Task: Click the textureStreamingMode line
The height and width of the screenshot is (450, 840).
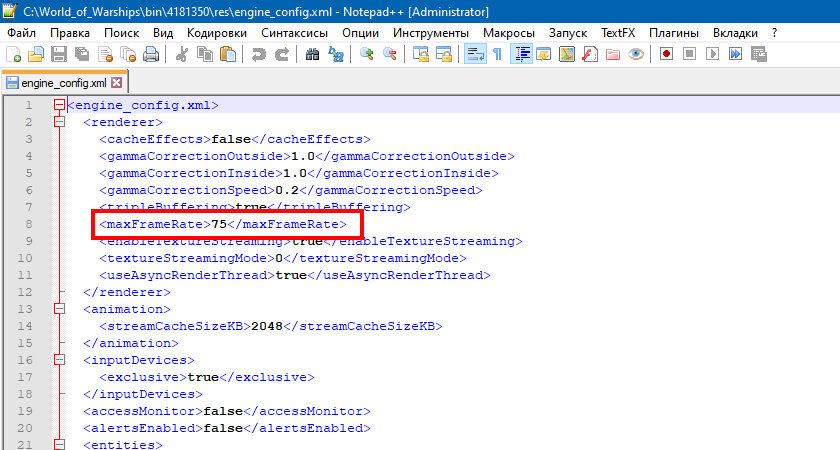Action: (283, 258)
